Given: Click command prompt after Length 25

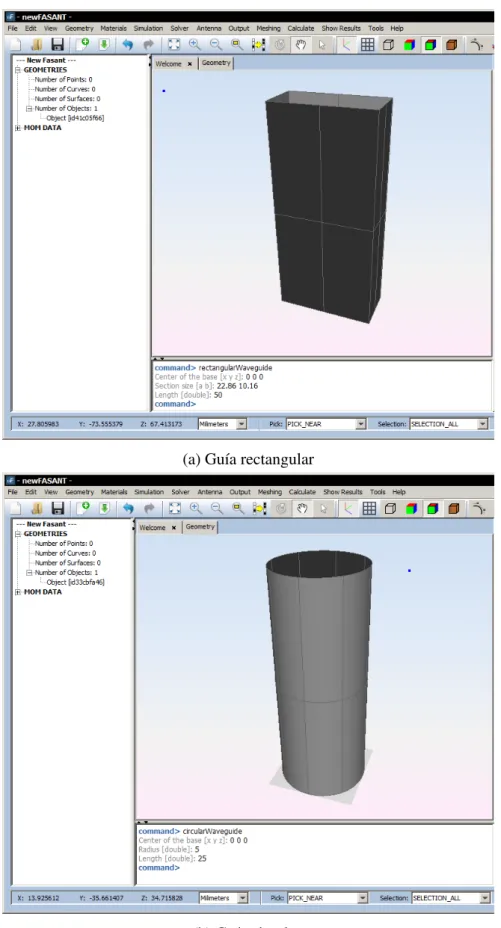Looking at the screenshot, I should point(159,868).
